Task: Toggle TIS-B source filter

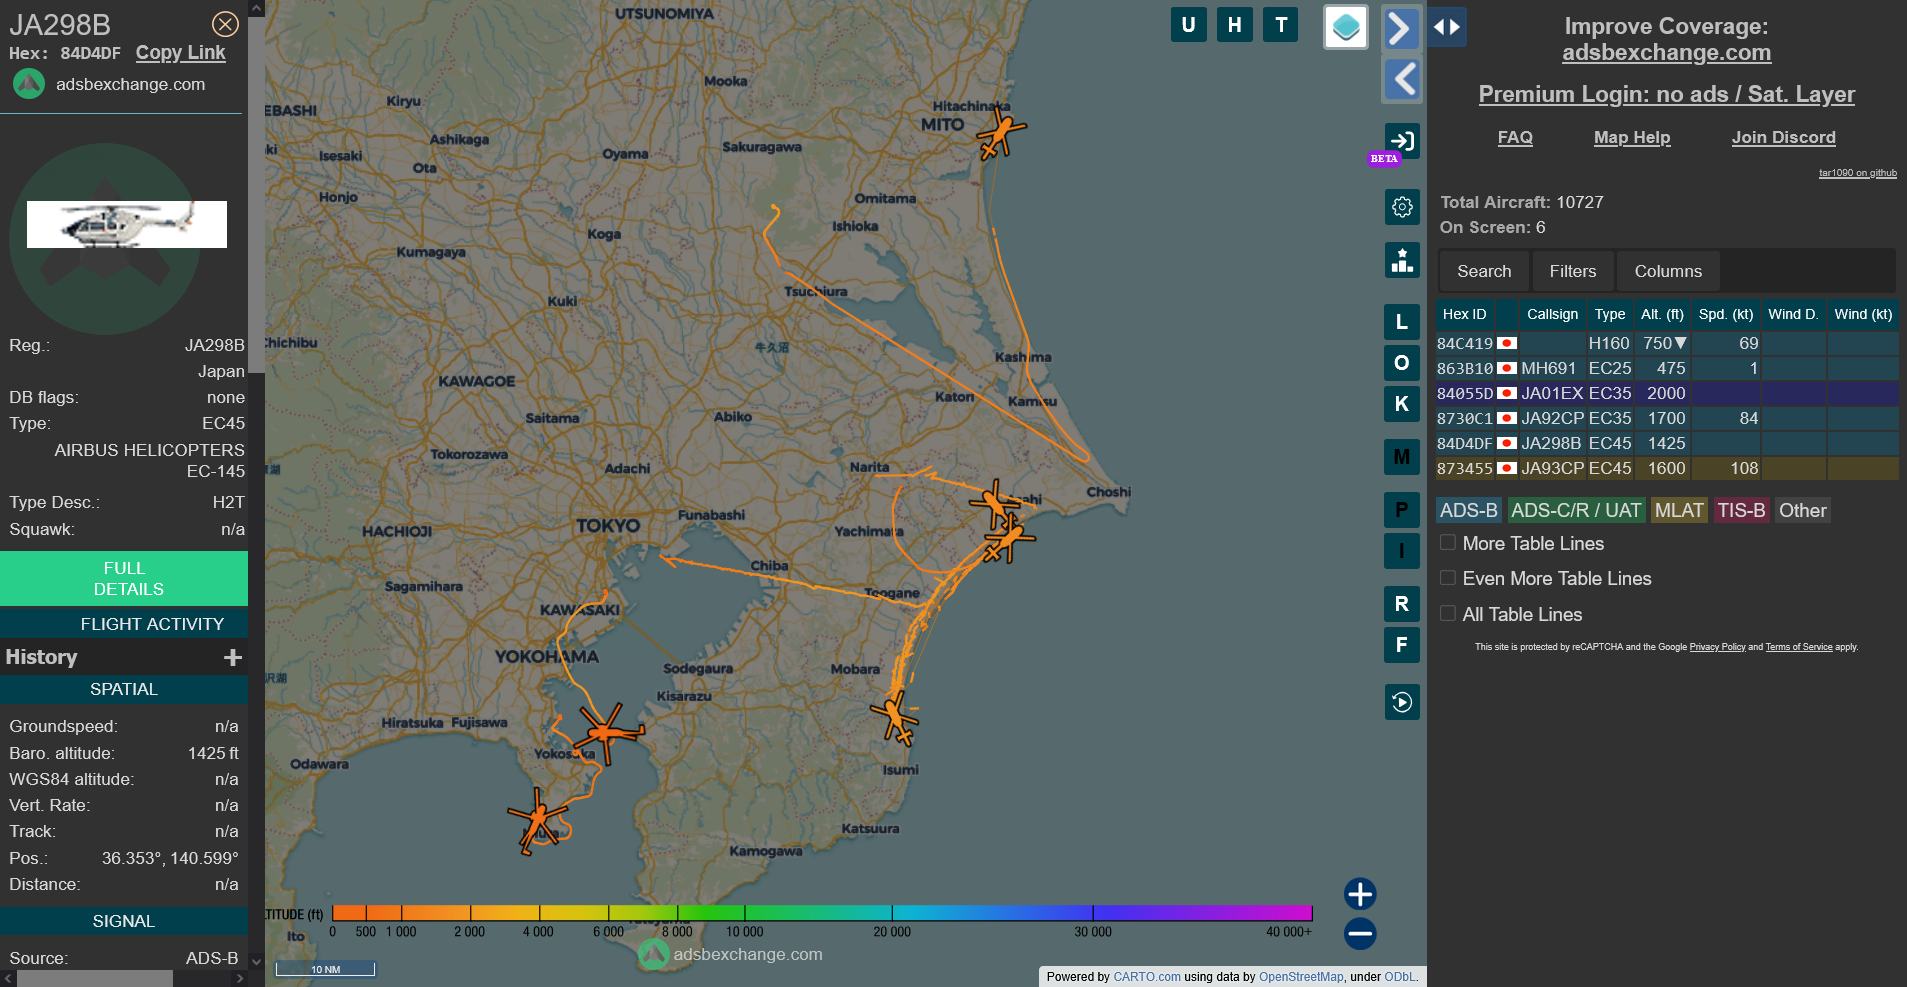Action: [1741, 510]
